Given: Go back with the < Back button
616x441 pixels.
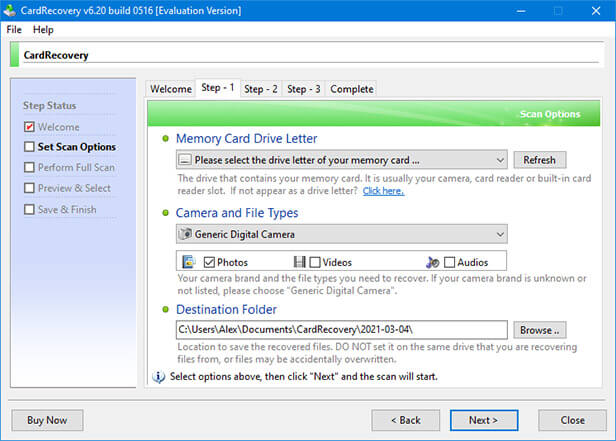Looking at the screenshot, I should pos(405,420).
